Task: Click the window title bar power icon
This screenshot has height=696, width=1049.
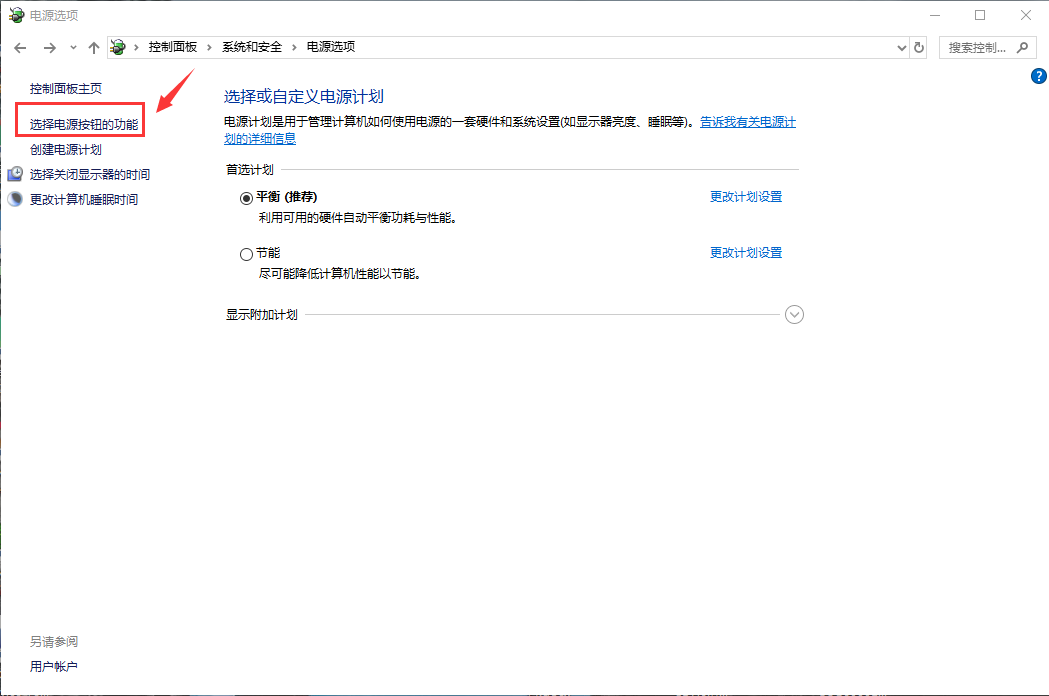Action: [17, 15]
